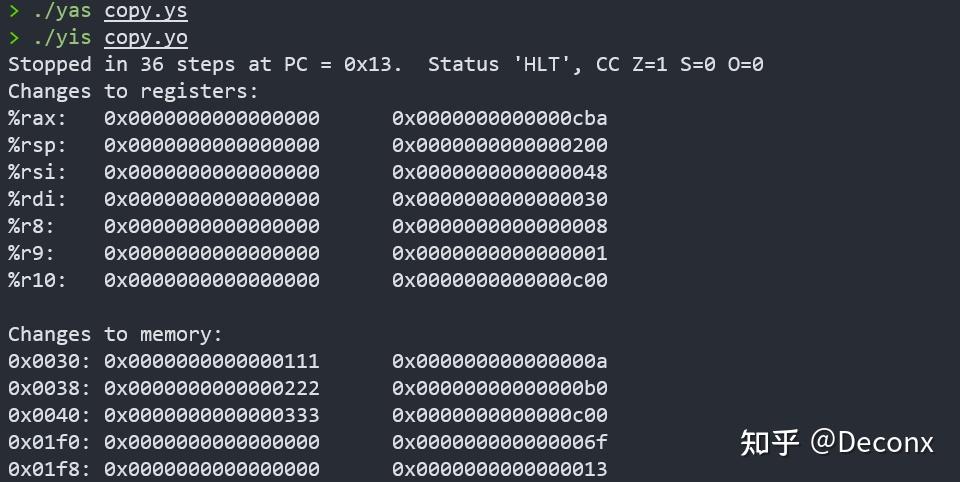Click the 知乎 @Deconx watermark
The width and height of the screenshot is (960, 482).
pyautogui.click(x=836, y=442)
